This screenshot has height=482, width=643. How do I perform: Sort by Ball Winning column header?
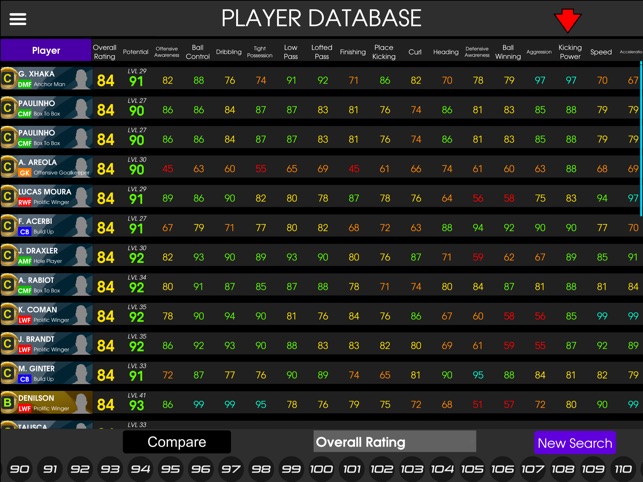pyautogui.click(x=508, y=52)
